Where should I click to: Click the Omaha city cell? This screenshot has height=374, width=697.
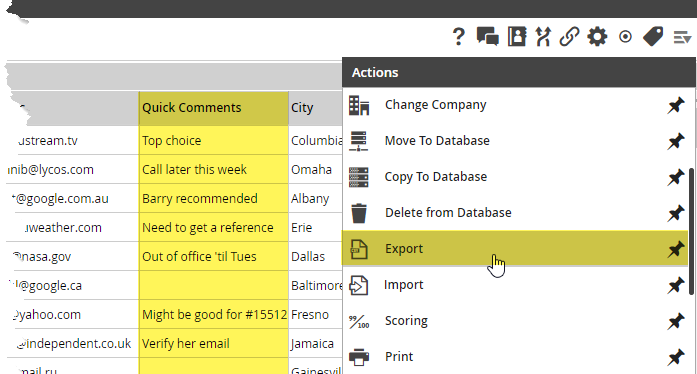click(316, 169)
